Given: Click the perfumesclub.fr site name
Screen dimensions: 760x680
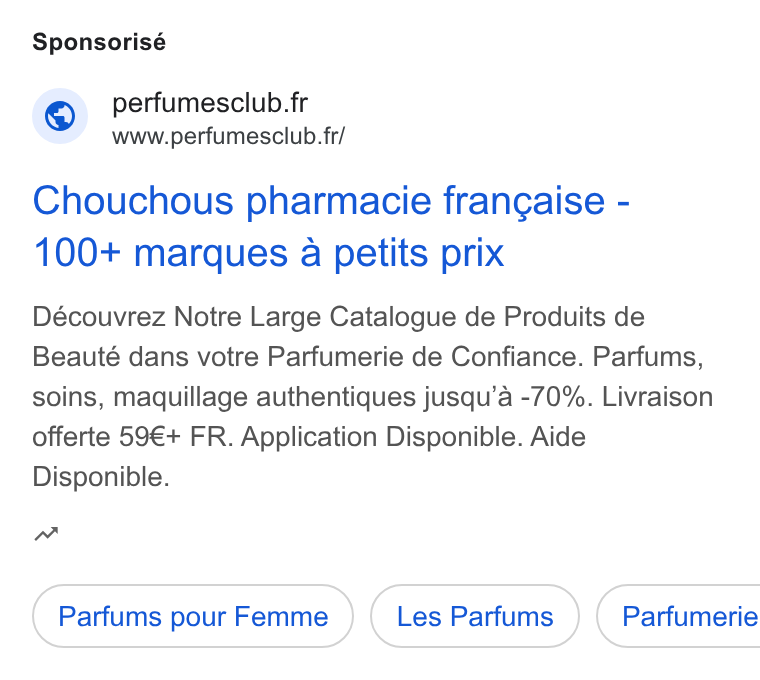Looking at the screenshot, I should pyautogui.click(x=210, y=103).
